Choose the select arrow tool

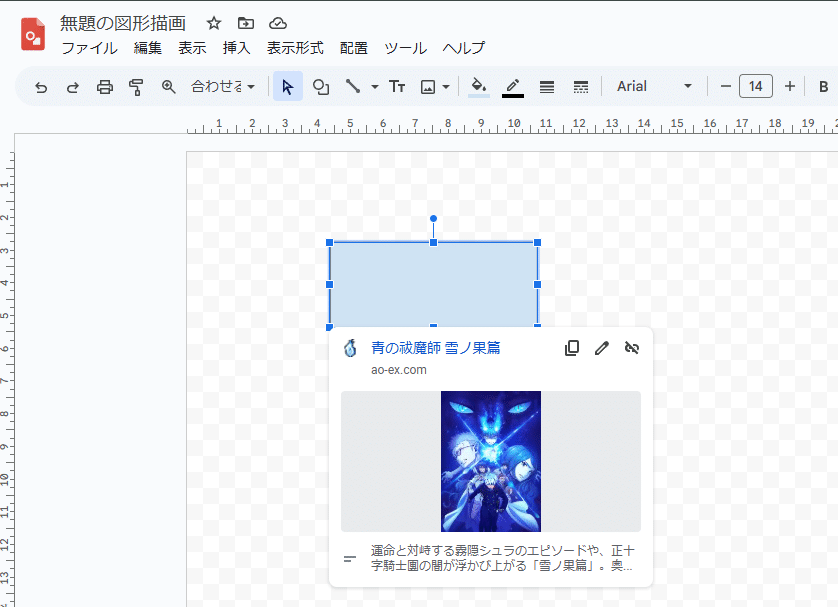pos(288,87)
